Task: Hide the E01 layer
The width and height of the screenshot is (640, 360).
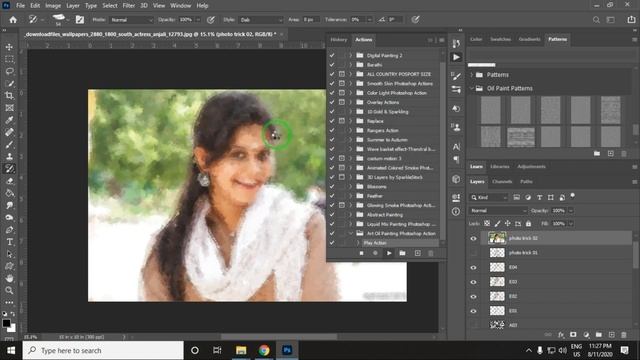Action: coord(473,311)
